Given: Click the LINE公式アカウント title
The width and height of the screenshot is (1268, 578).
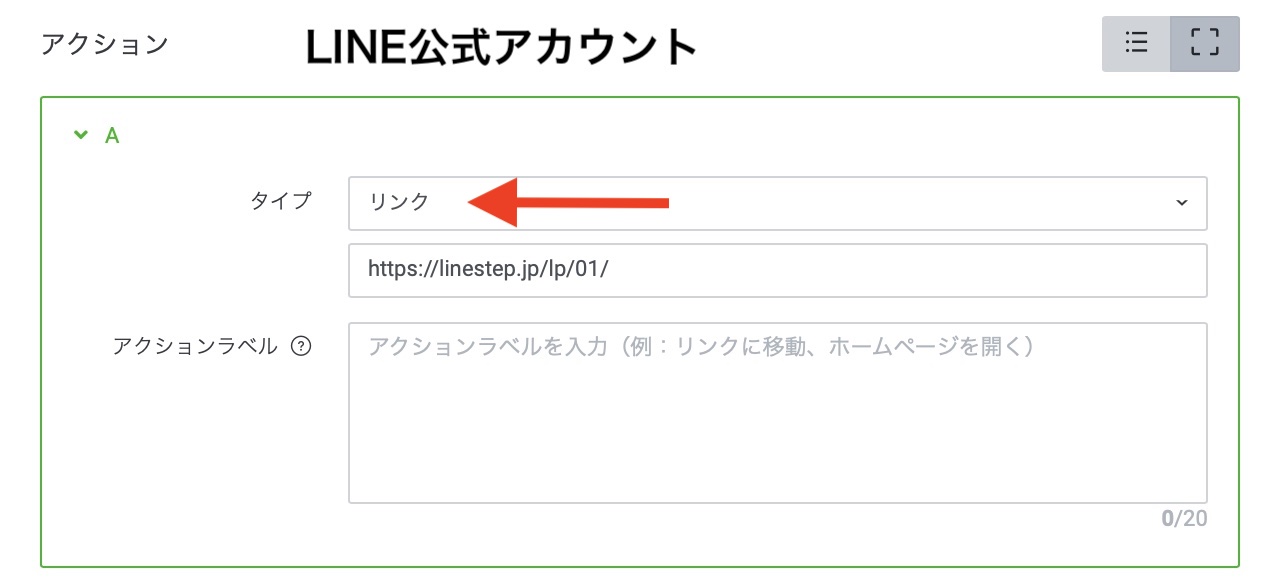Looking at the screenshot, I should (500, 46).
